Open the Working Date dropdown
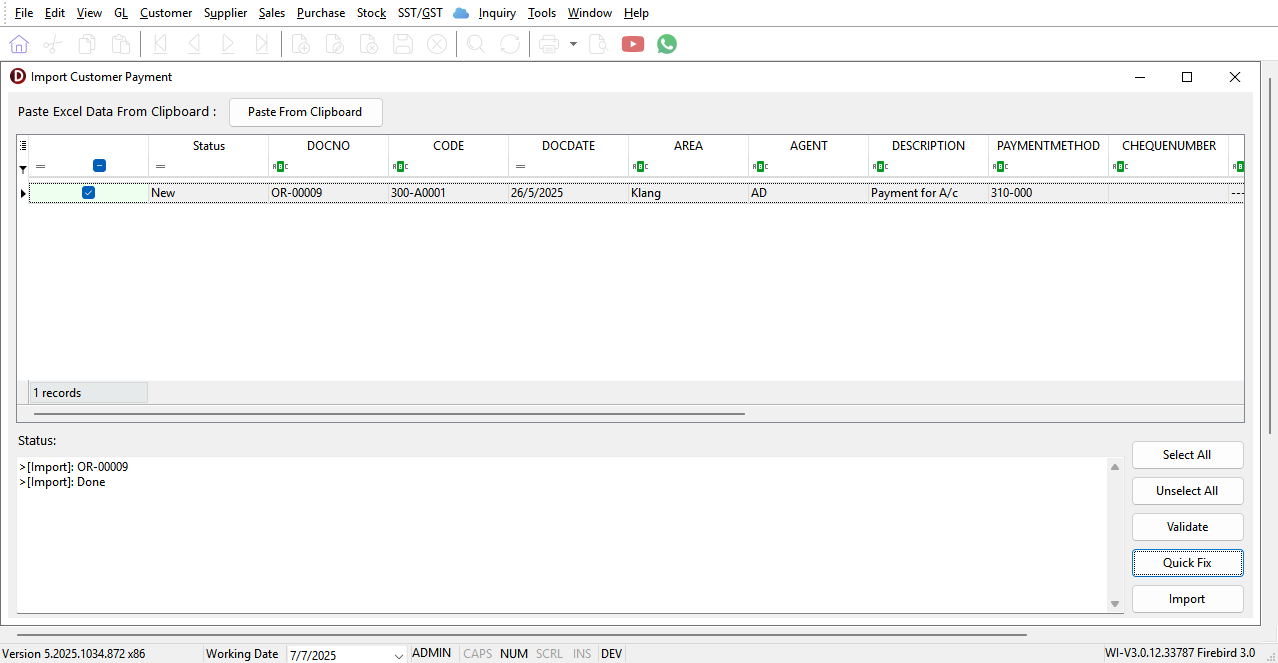Screen dimensions: 1278x663 pyautogui.click(x=399, y=655)
